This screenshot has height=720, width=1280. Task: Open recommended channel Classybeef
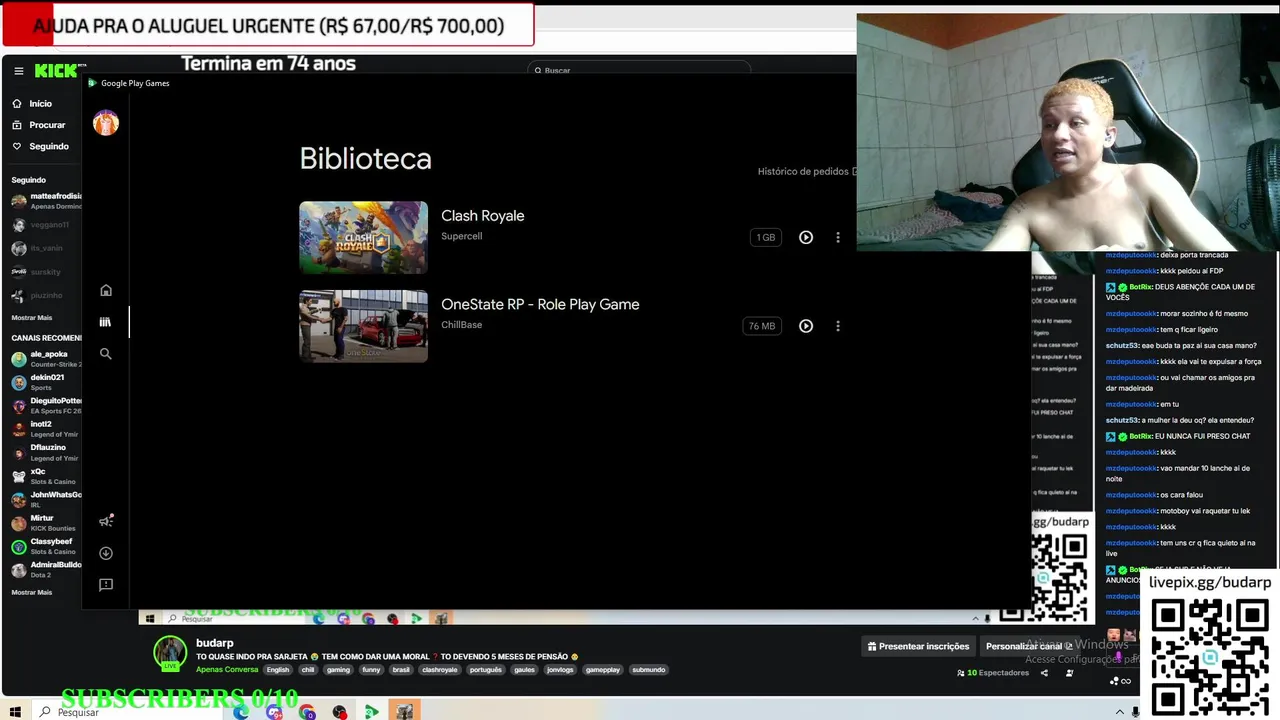[46, 546]
